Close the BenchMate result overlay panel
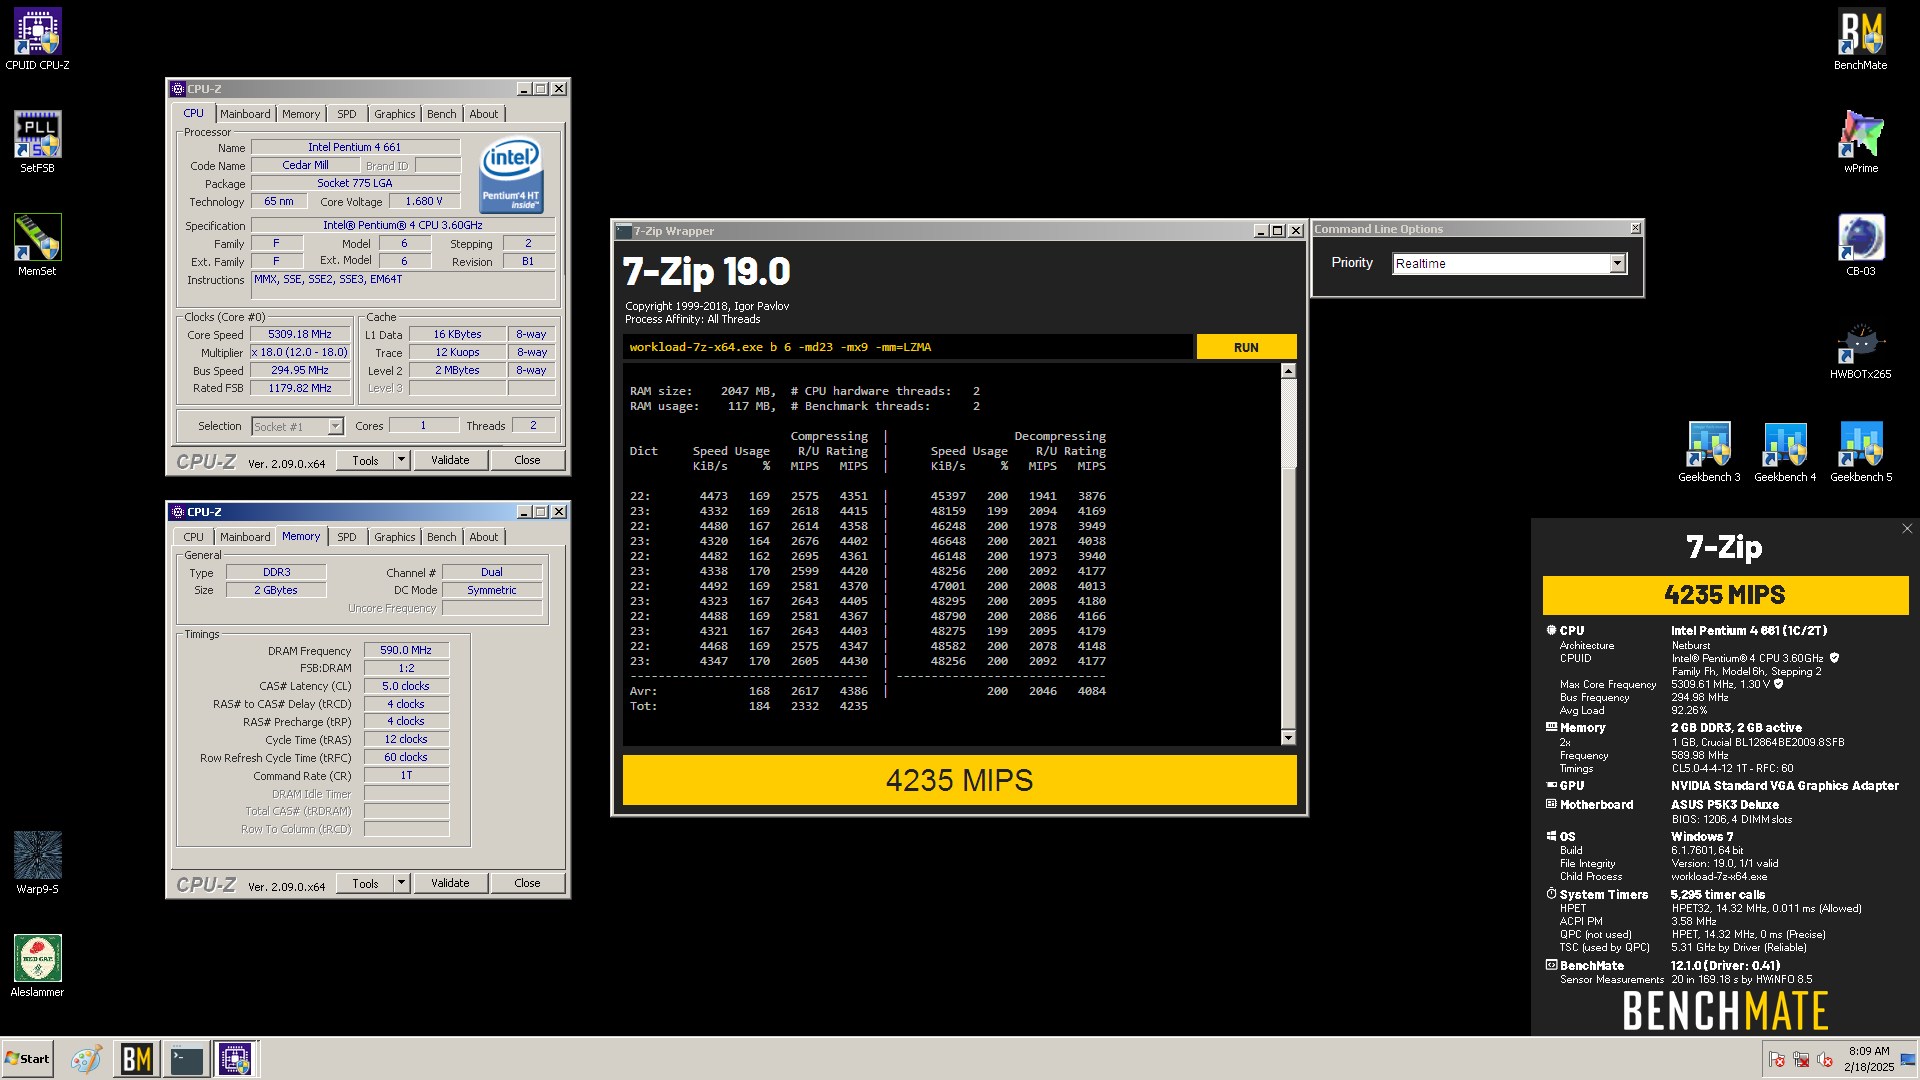 [x=1906, y=529]
